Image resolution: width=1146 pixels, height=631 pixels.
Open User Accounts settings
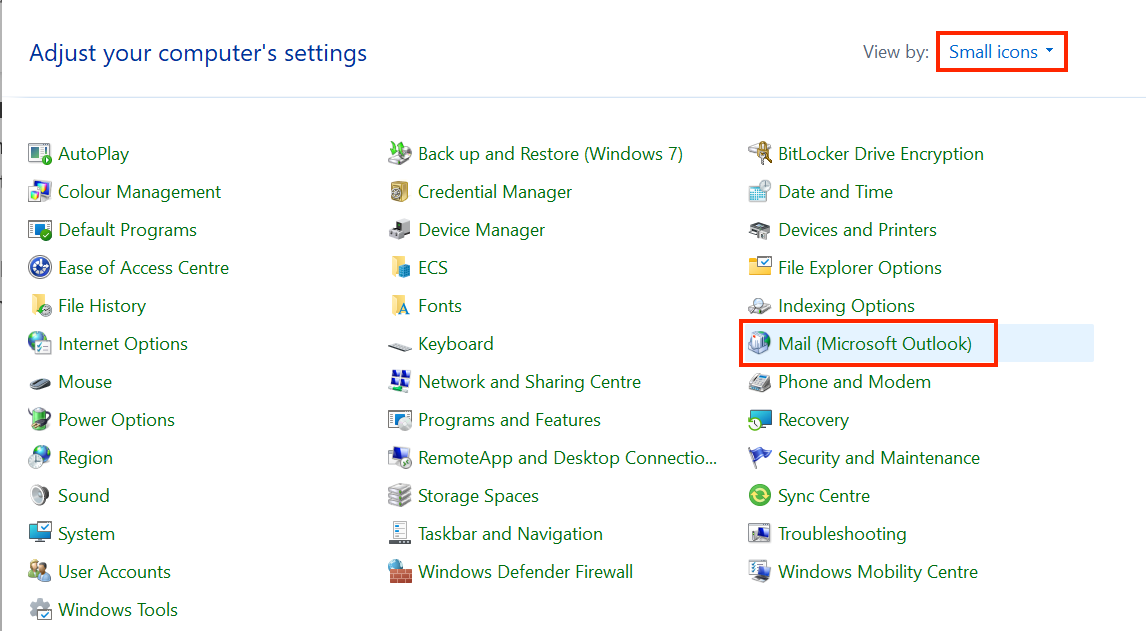pos(112,571)
